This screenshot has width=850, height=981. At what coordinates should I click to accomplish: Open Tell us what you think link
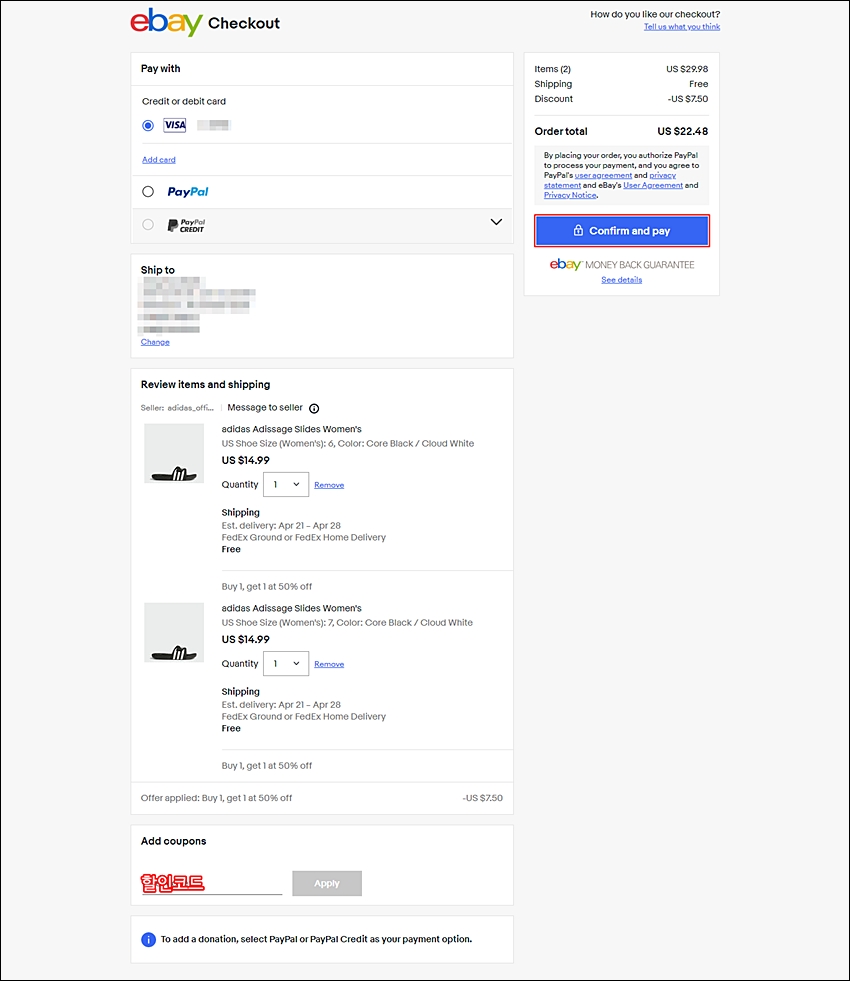682,27
